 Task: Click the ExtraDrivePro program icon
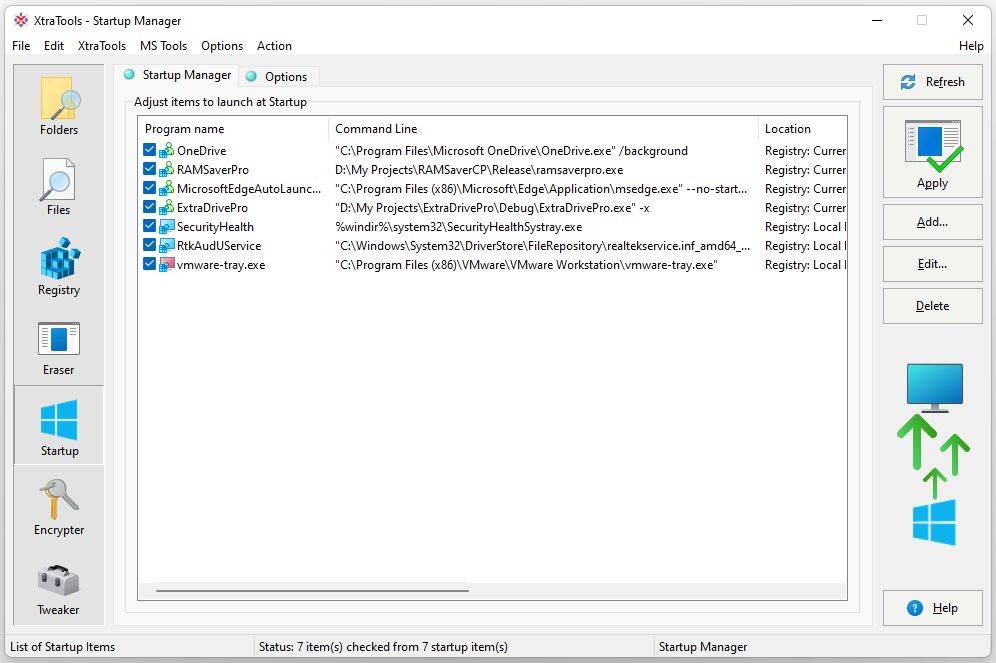pyautogui.click(x=166, y=208)
